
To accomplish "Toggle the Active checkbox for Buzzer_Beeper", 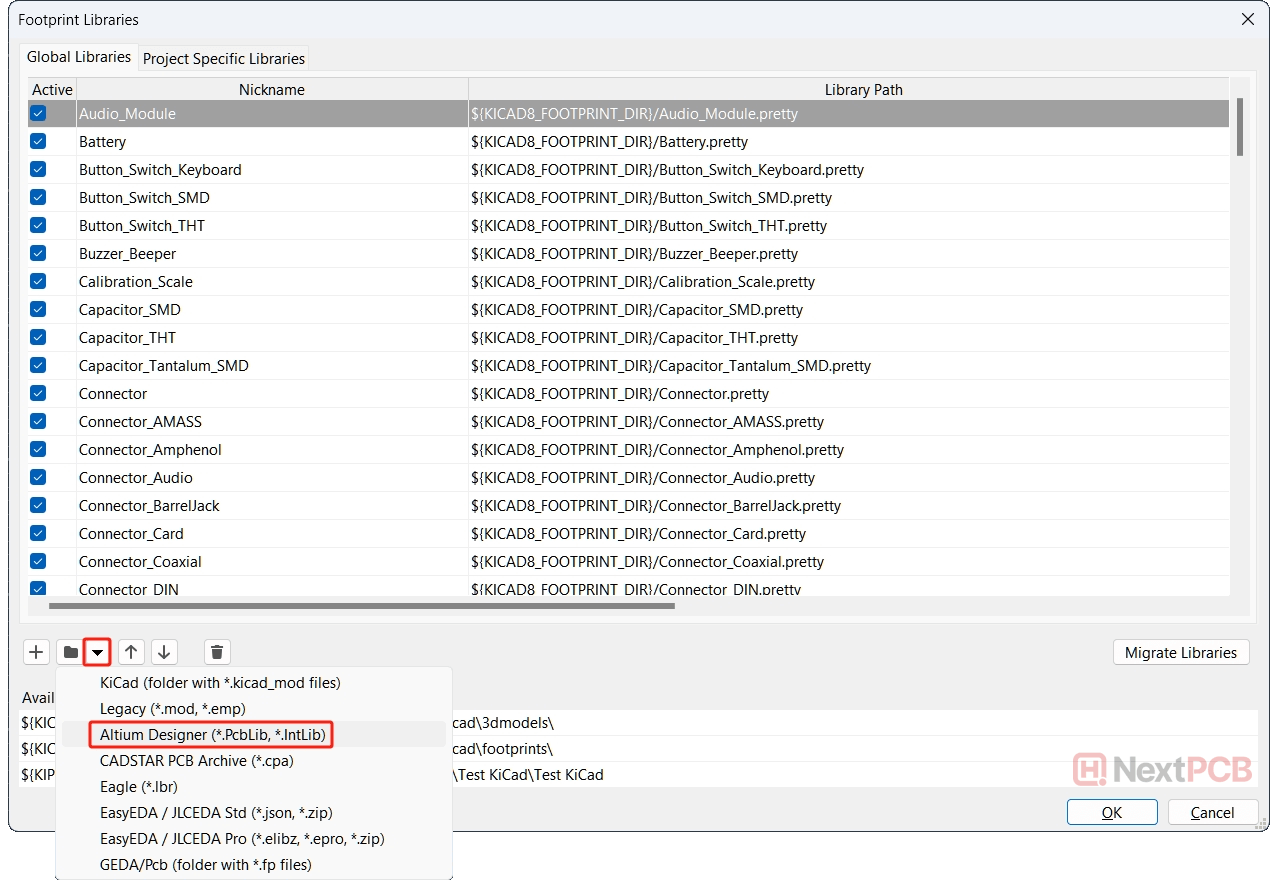I will tap(38, 254).
